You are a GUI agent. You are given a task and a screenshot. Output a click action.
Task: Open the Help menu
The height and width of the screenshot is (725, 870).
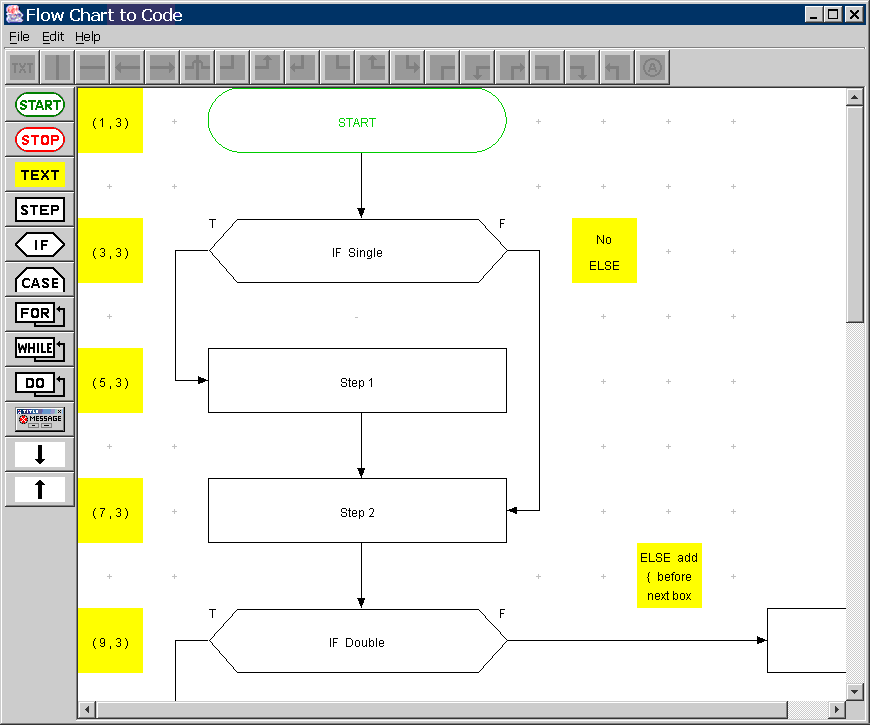point(88,37)
